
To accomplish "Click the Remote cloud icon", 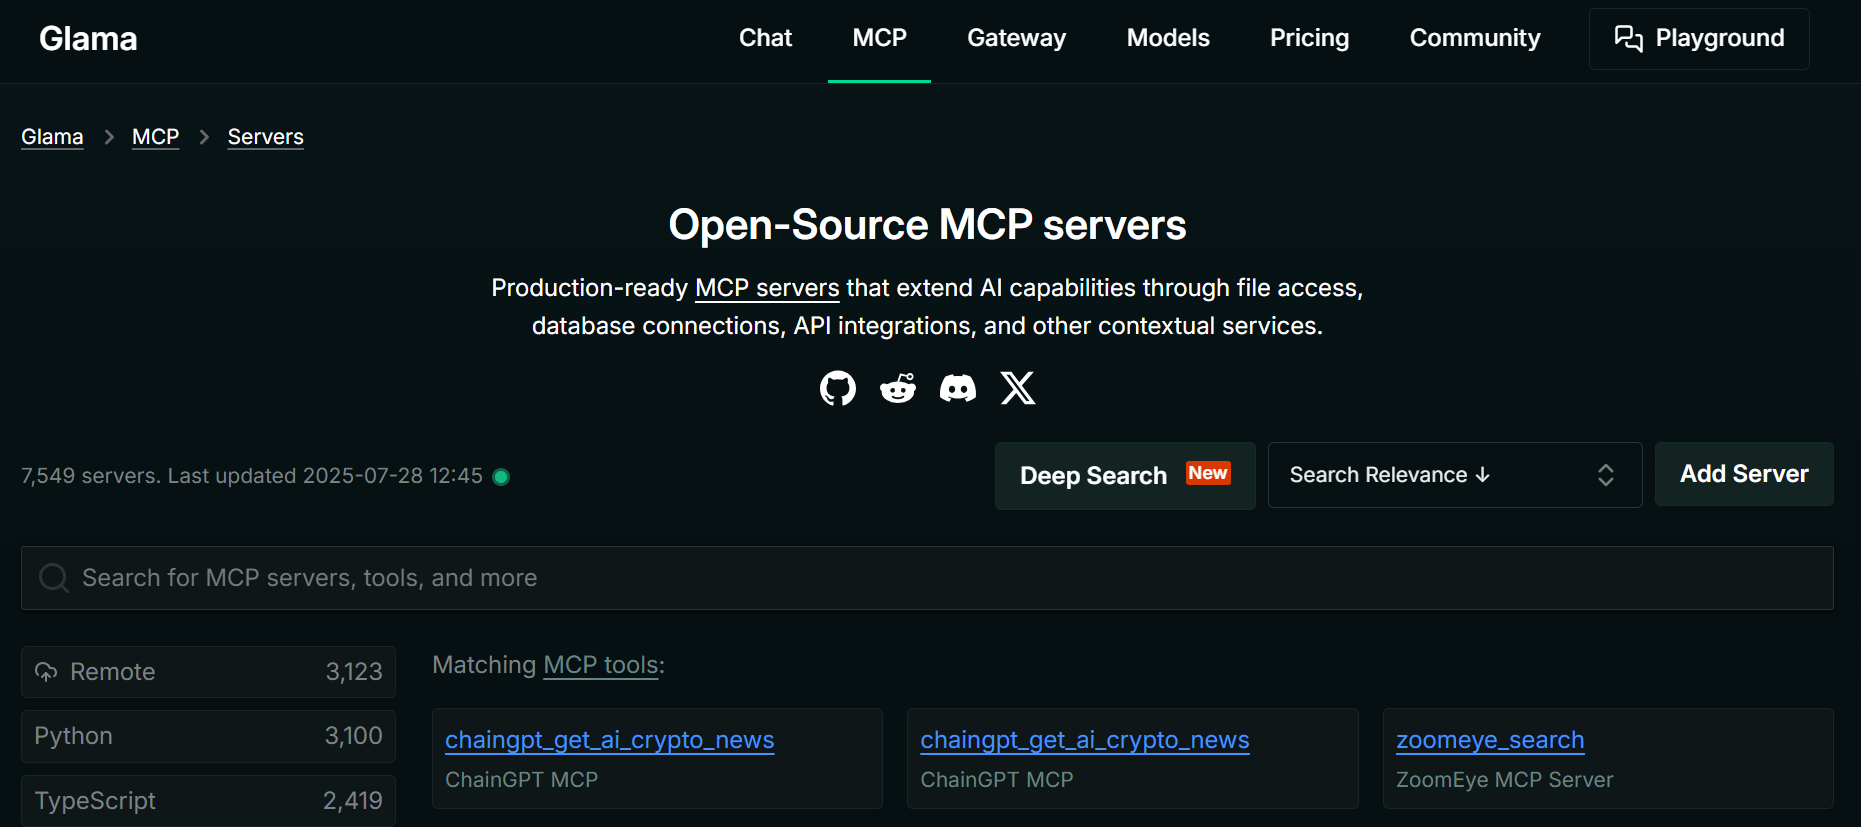I will [46, 672].
